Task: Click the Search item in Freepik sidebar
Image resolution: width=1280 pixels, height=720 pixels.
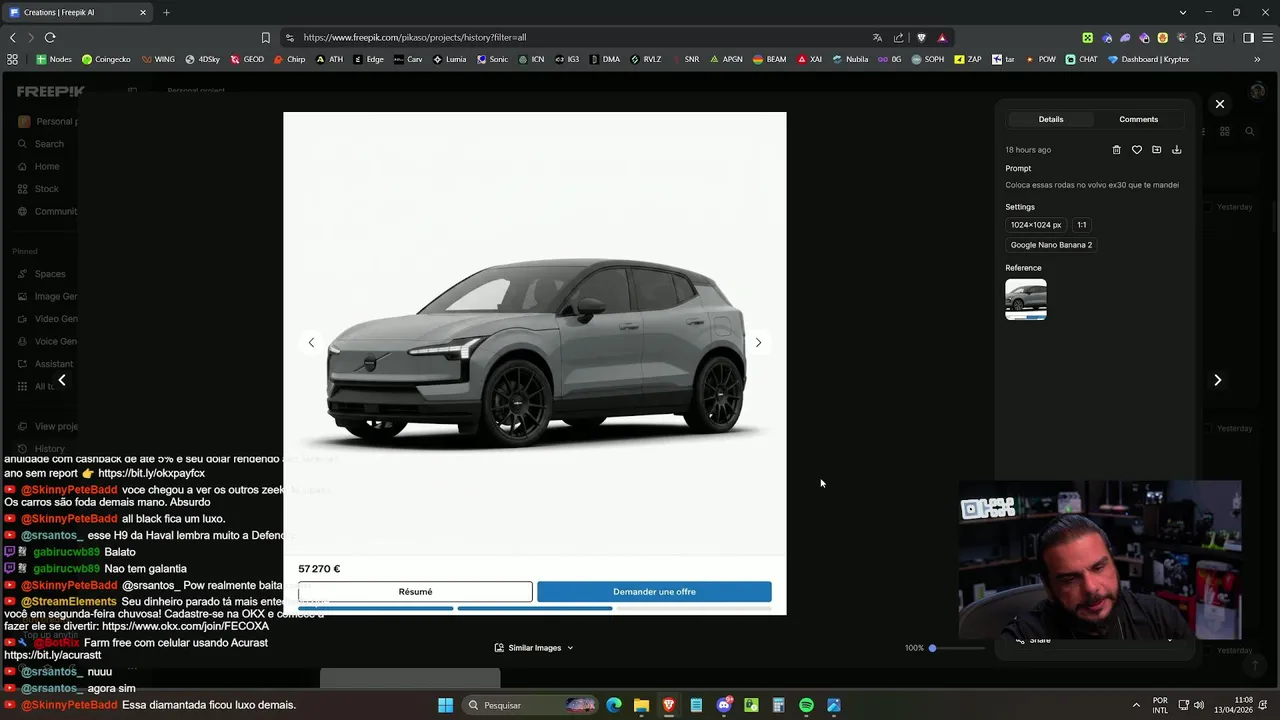Action: point(41,144)
